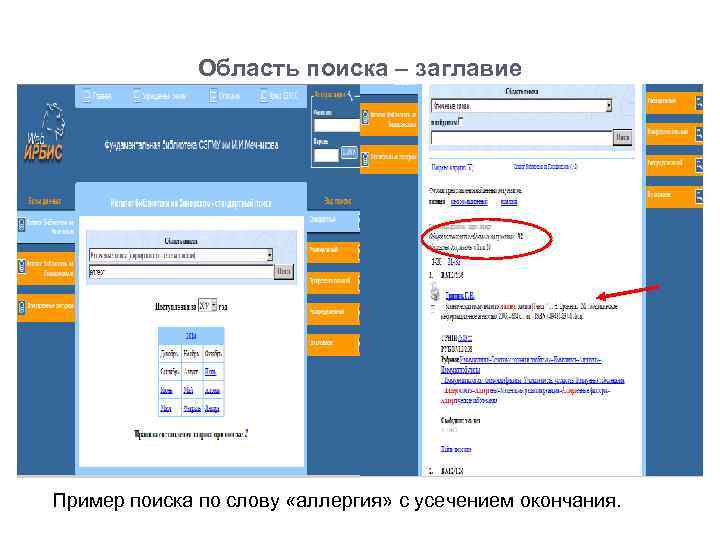The height and width of the screenshot is (540, 720).
Task: Click the question mark help link below calendar
Action: click(x=247, y=433)
